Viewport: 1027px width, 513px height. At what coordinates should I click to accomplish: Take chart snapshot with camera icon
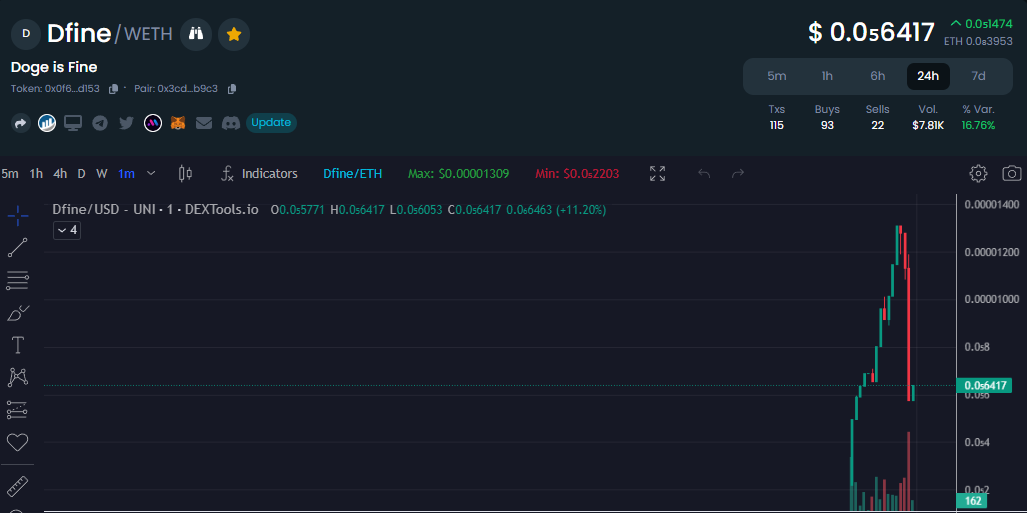[x=1012, y=174]
